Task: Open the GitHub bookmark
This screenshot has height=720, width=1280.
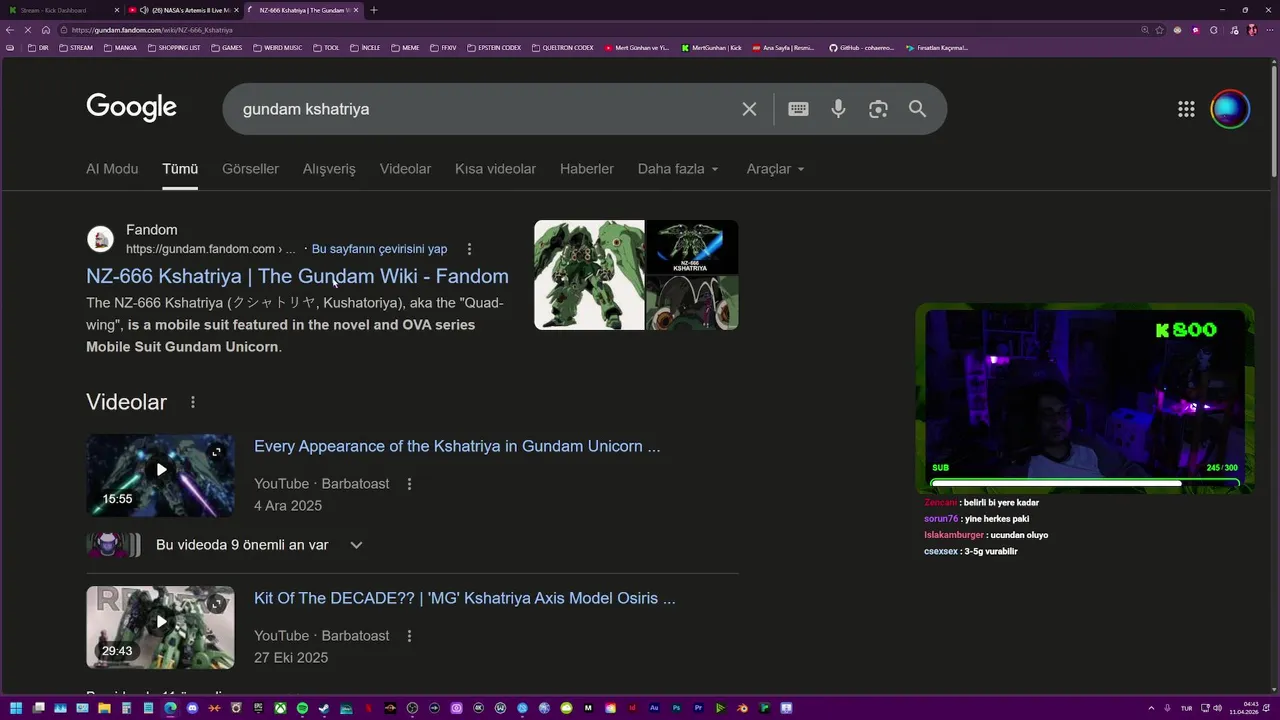Action: tap(860, 47)
